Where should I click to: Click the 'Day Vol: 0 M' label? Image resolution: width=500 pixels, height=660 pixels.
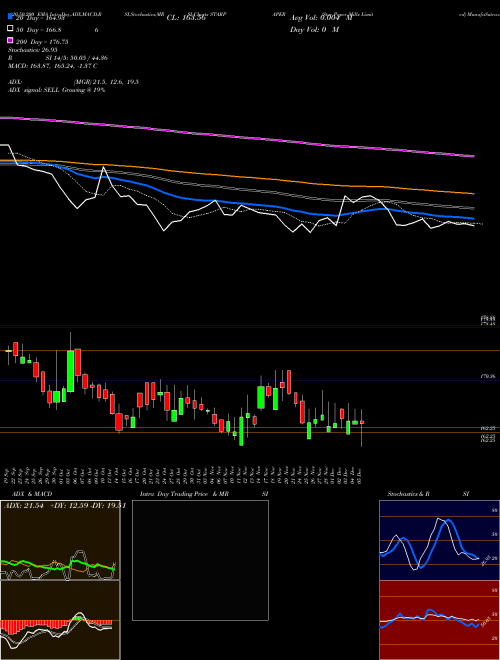coord(314,29)
